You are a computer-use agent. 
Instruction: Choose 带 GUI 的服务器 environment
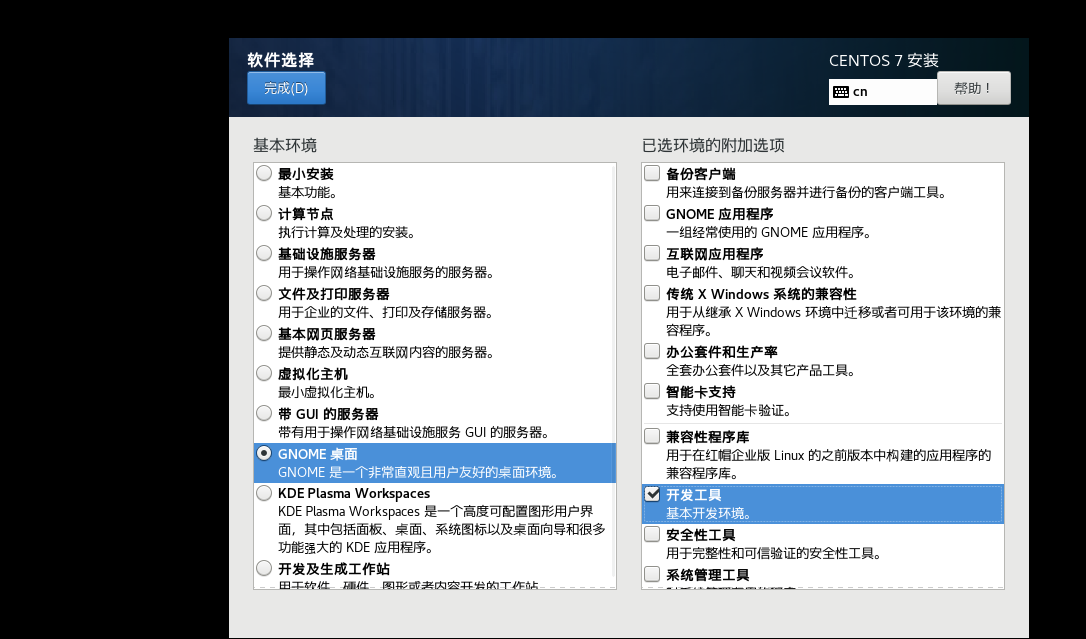(x=264, y=413)
